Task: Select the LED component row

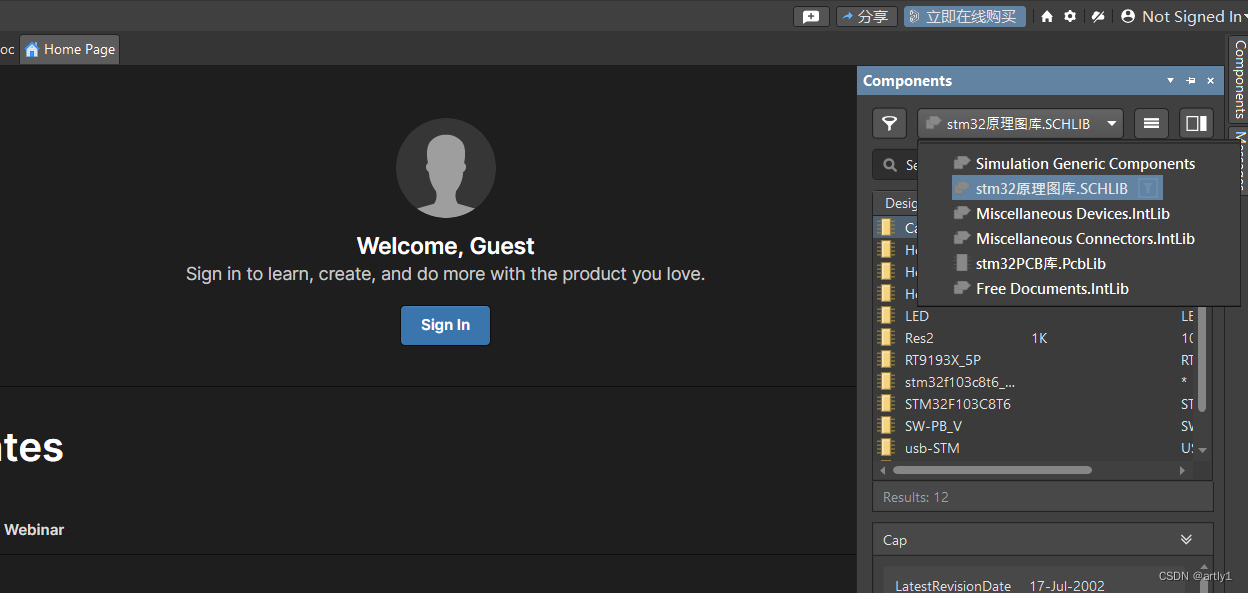Action: point(1034,316)
